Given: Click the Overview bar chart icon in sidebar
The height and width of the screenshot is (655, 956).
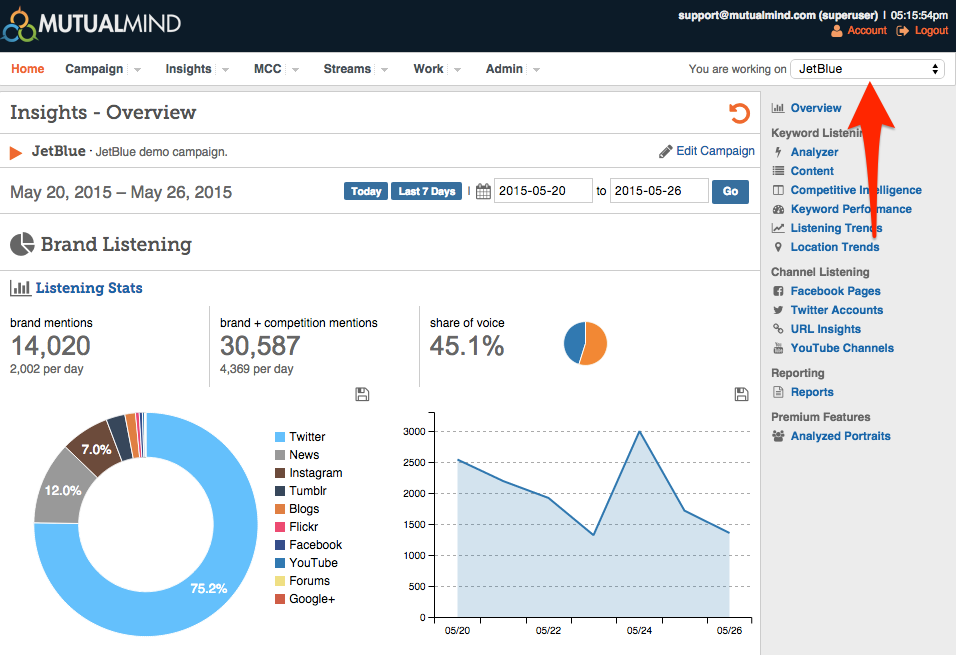Looking at the screenshot, I should coord(778,108).
